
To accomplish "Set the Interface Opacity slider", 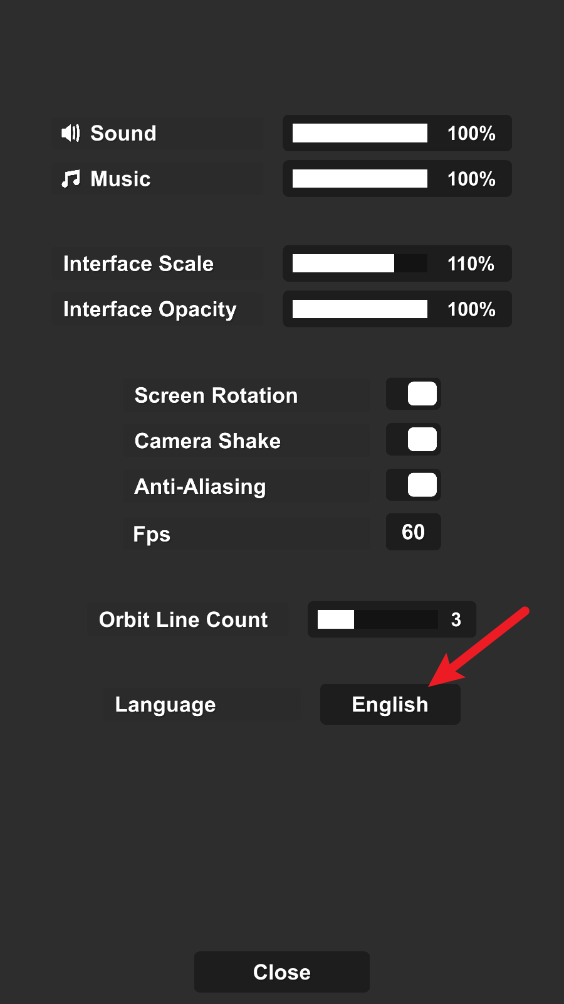I will pyautogui.click(x=360, y=309).
